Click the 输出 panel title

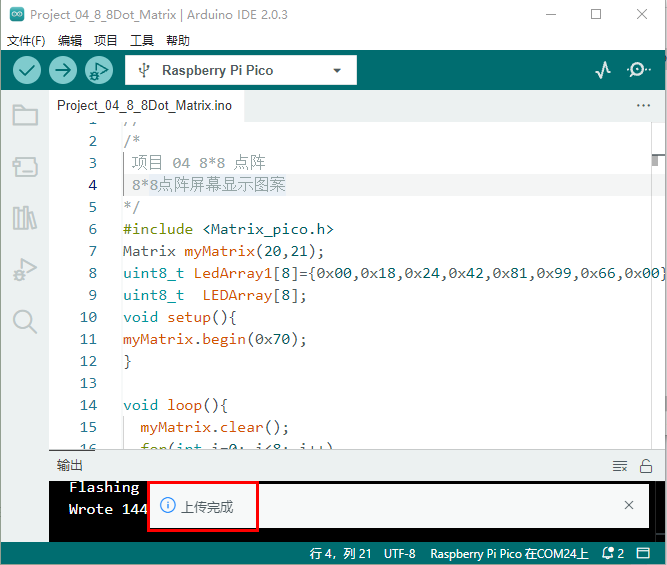[x=70, y=465]
